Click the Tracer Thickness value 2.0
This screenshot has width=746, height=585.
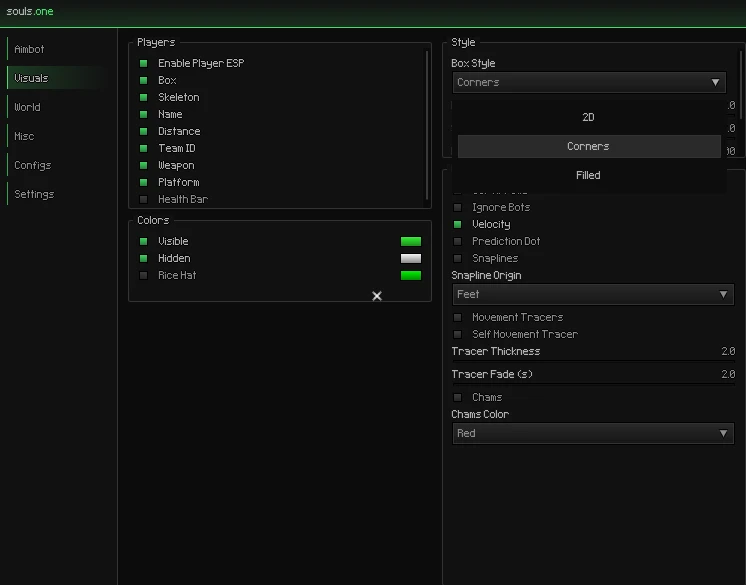point(728,351)
